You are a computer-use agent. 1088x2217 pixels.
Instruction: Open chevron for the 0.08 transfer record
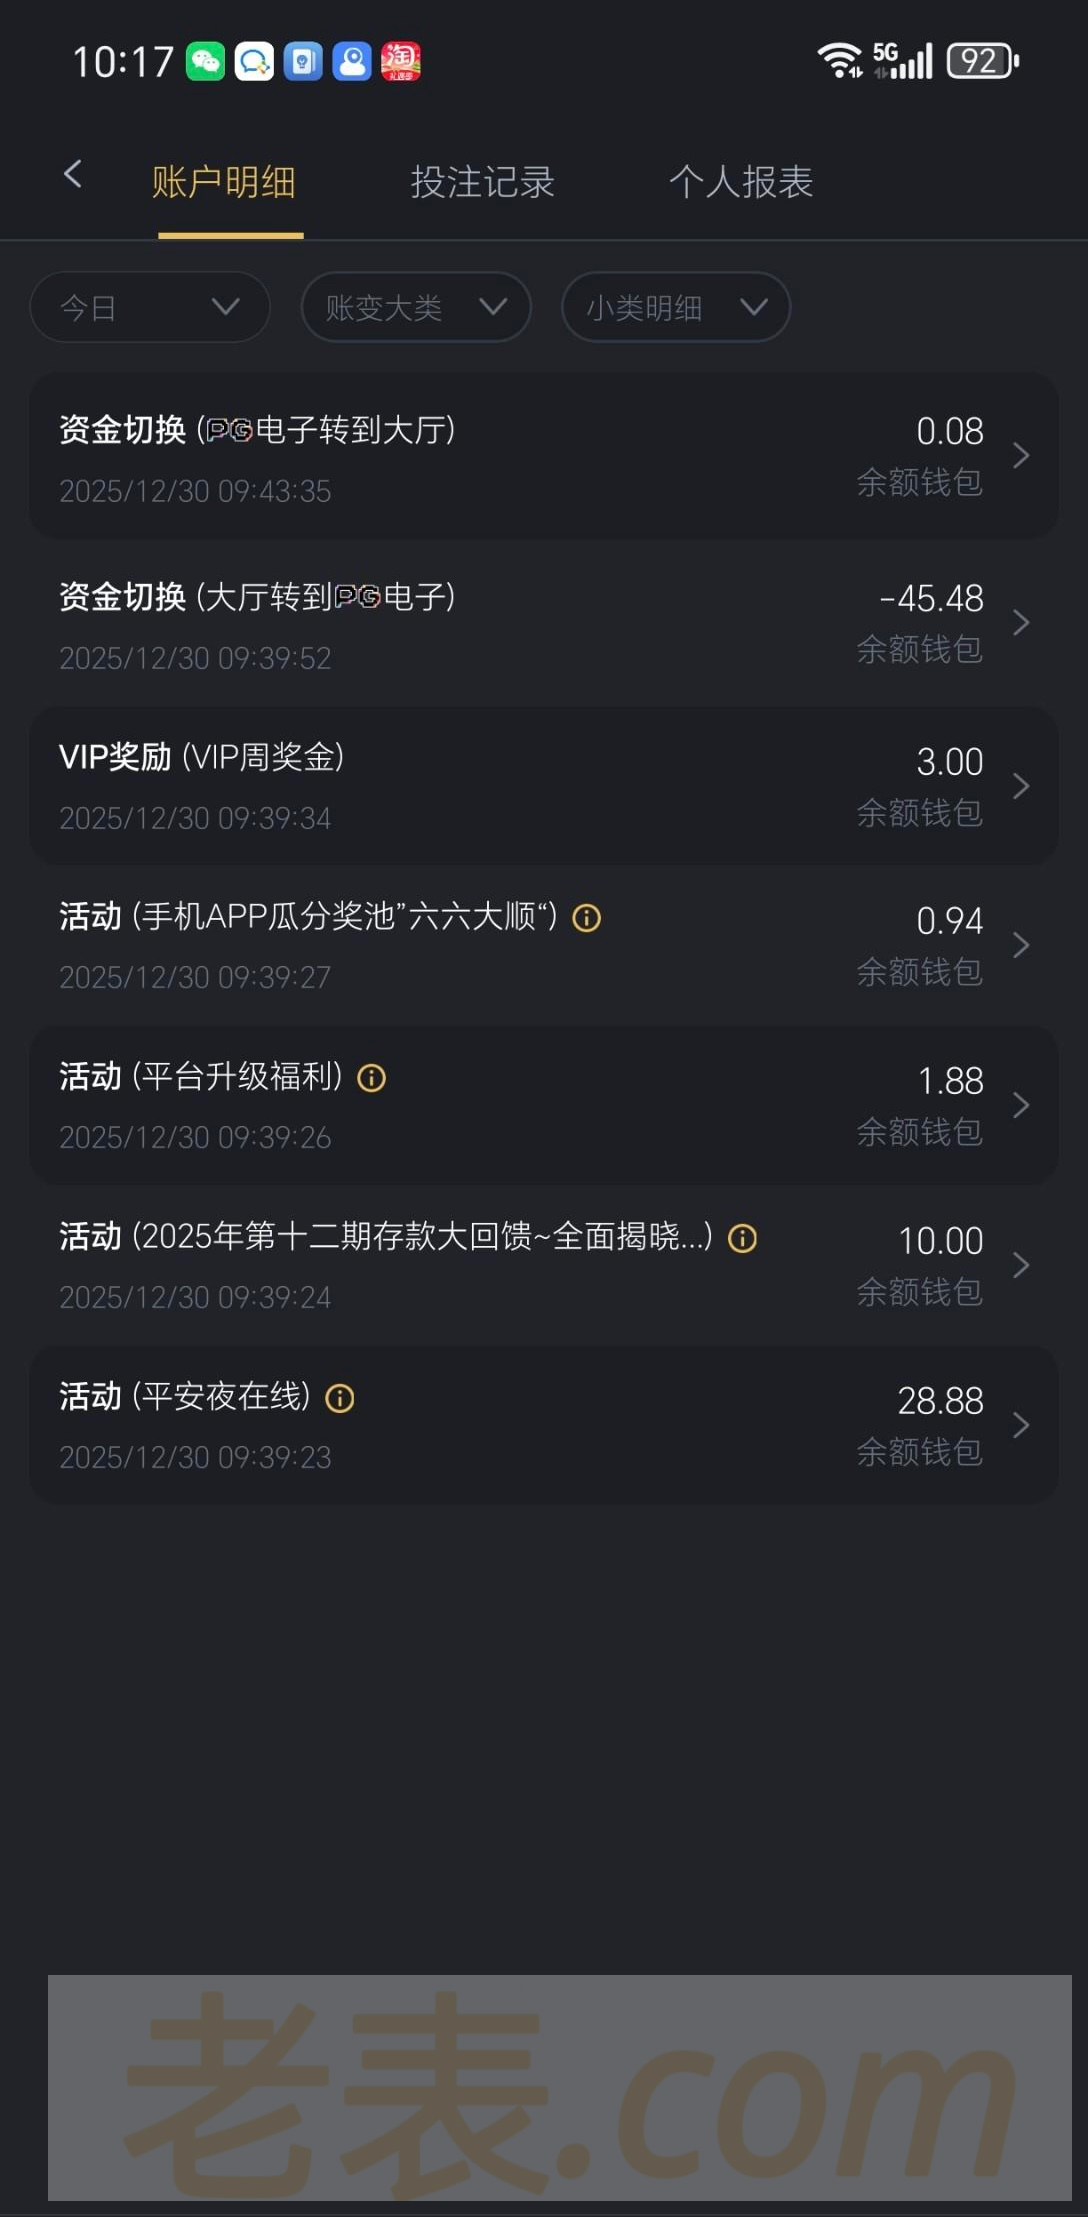coord(1021,456)
